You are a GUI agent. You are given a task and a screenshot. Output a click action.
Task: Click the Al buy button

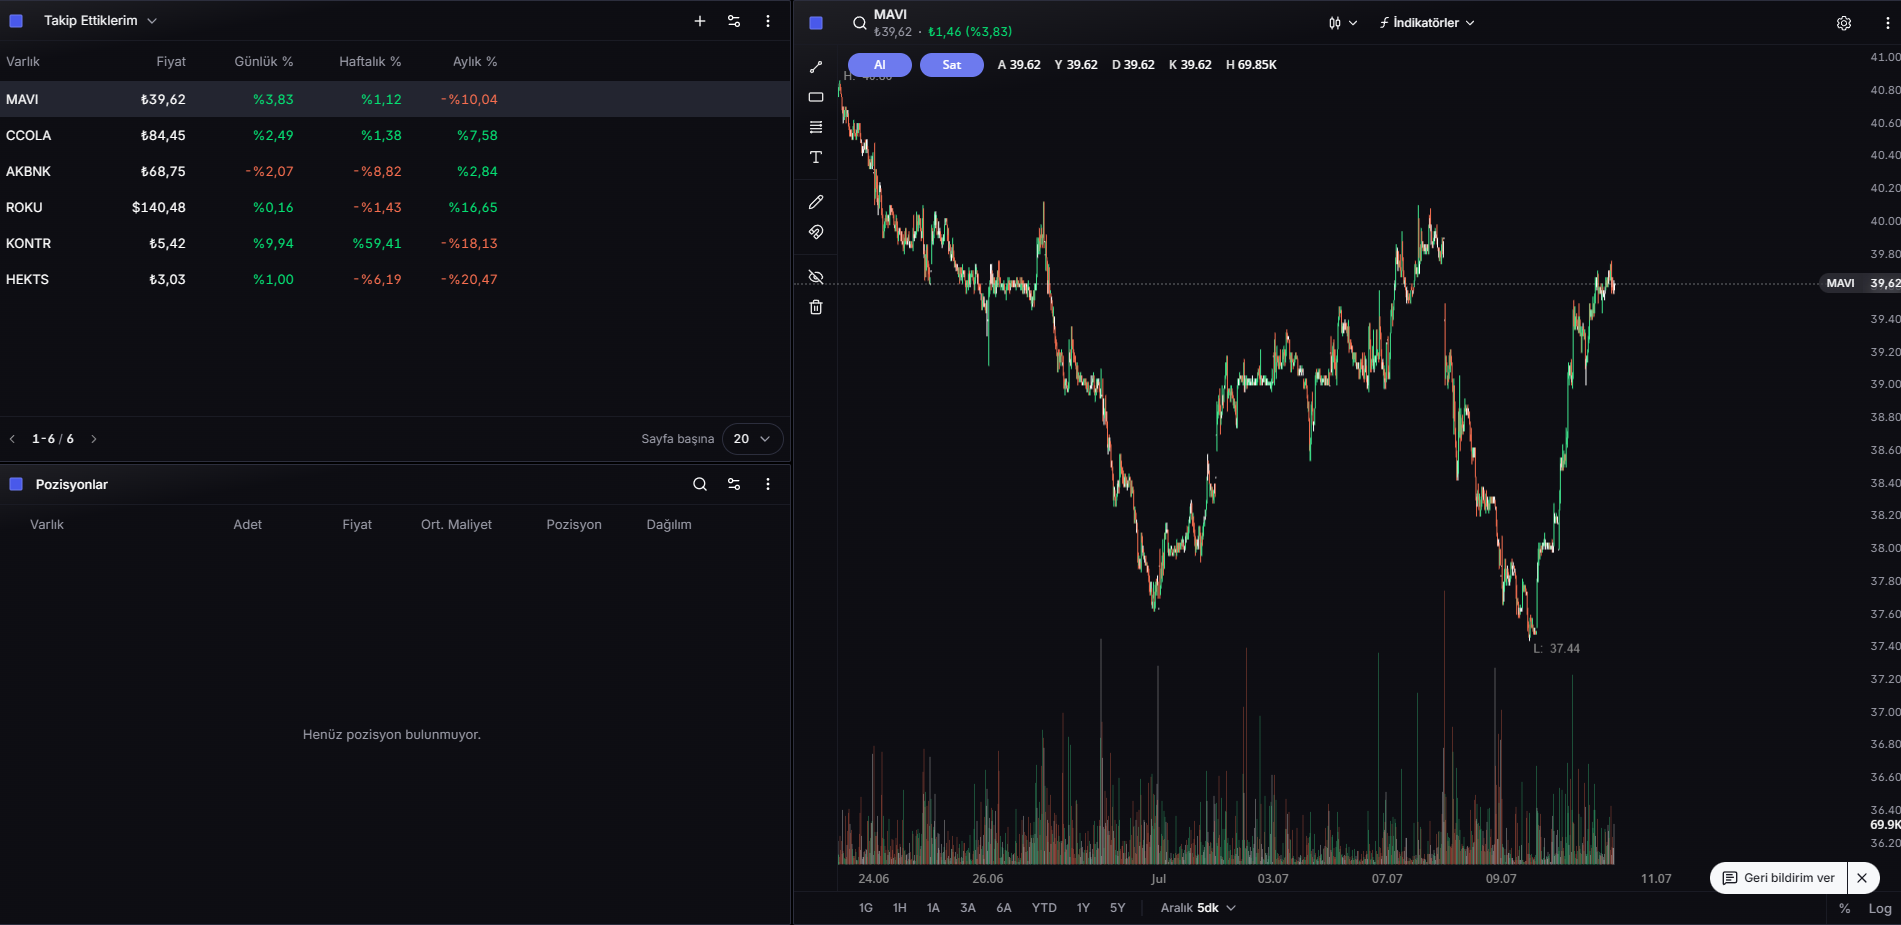click(880, 65)
